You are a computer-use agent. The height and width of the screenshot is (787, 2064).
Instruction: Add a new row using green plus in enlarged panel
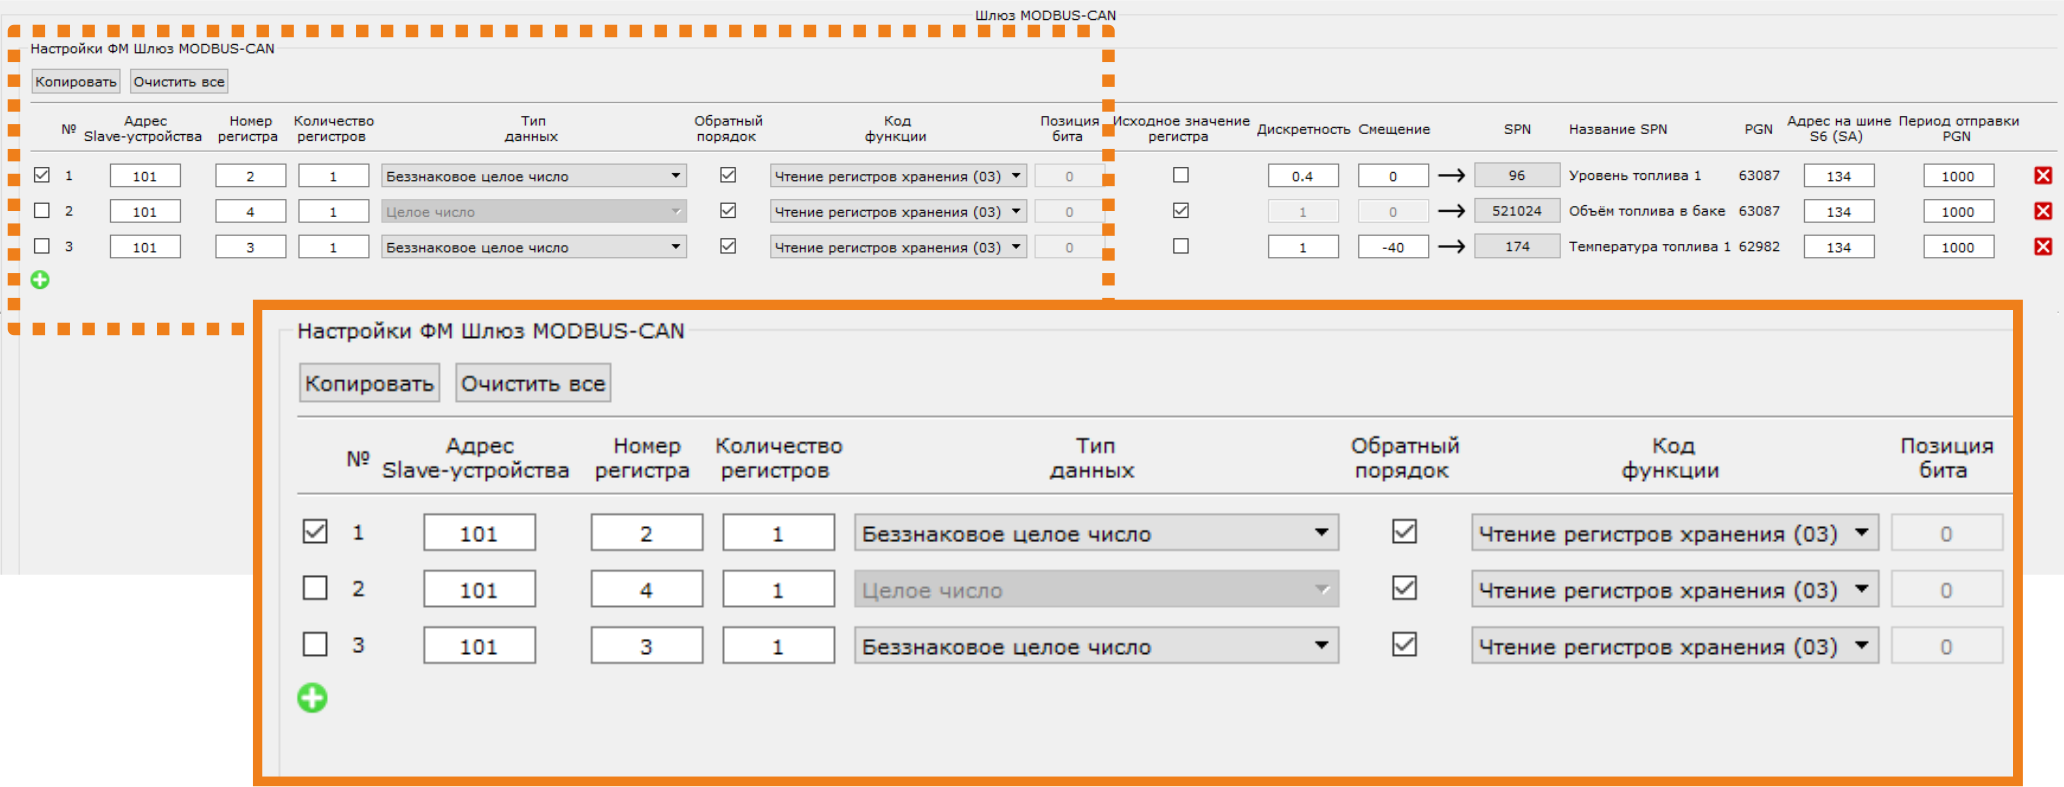312,698
